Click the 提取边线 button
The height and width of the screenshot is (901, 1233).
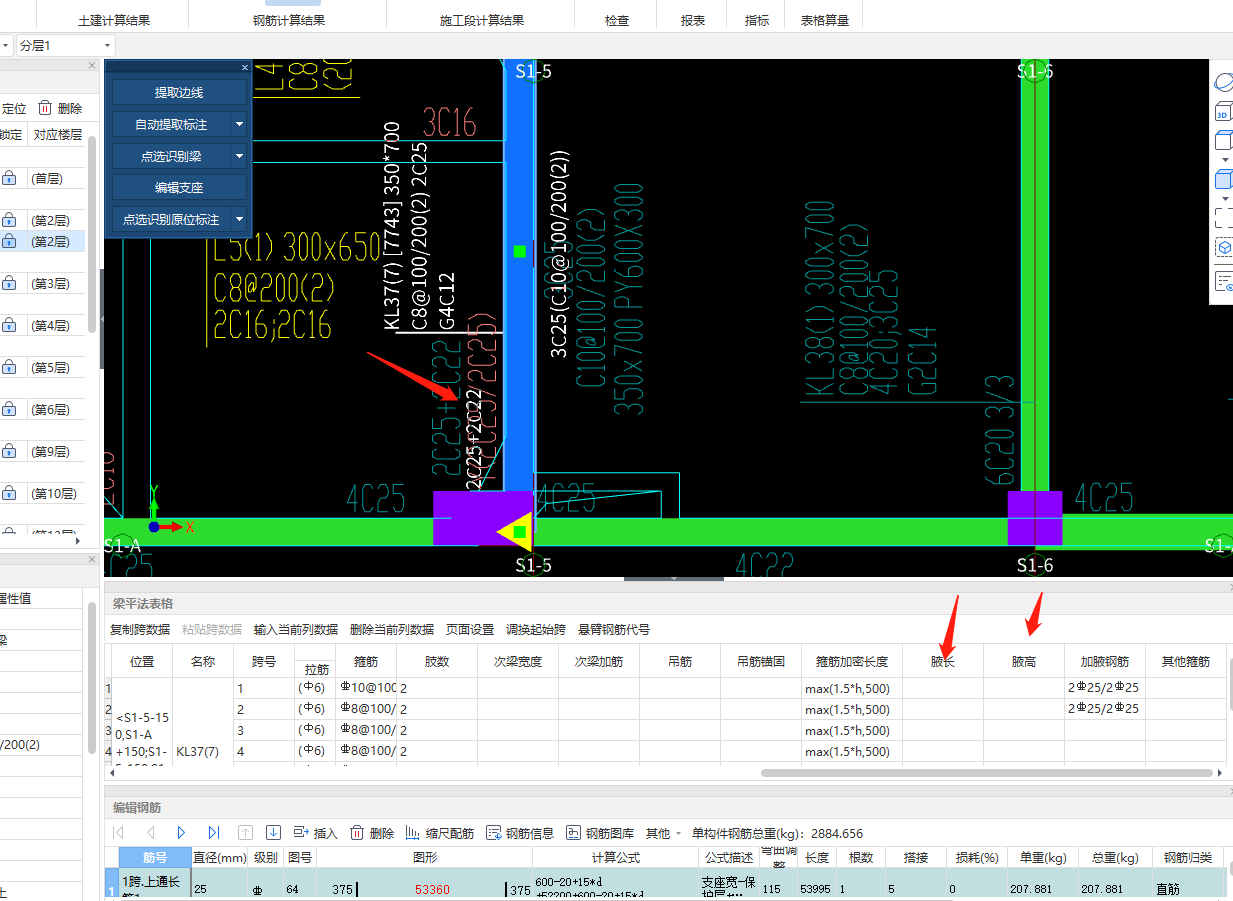tap(179, 93)
